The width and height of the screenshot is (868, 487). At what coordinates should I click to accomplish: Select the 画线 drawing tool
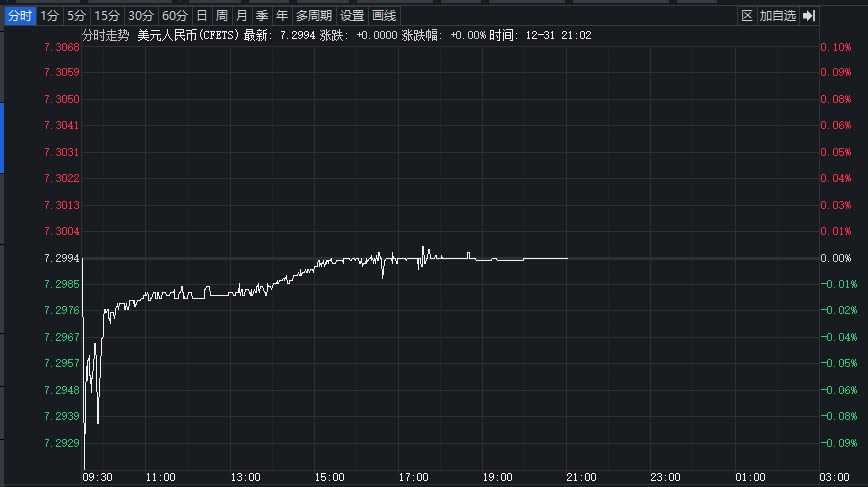[x=384, y=16]
